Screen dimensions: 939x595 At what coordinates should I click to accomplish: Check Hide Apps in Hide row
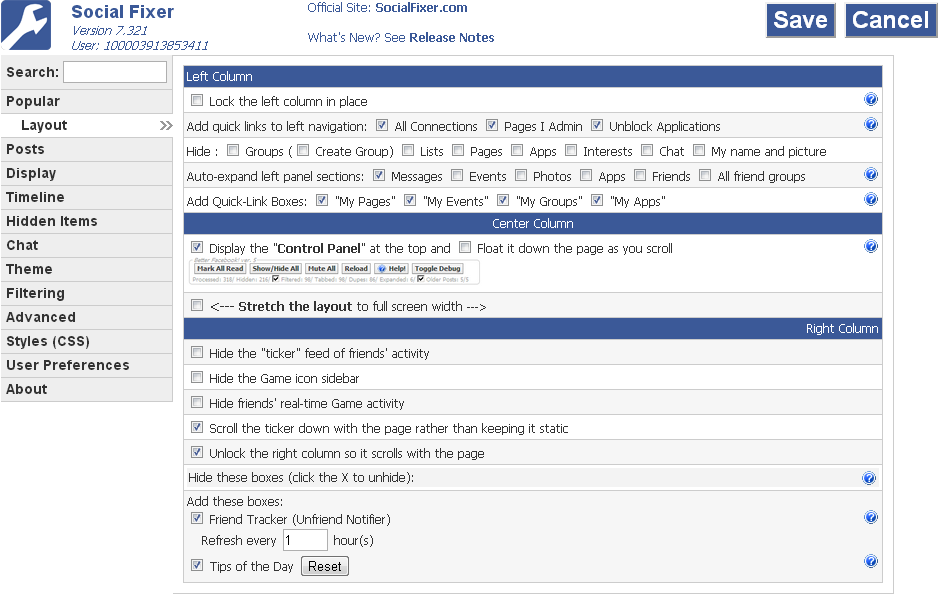tap(517, 150)
